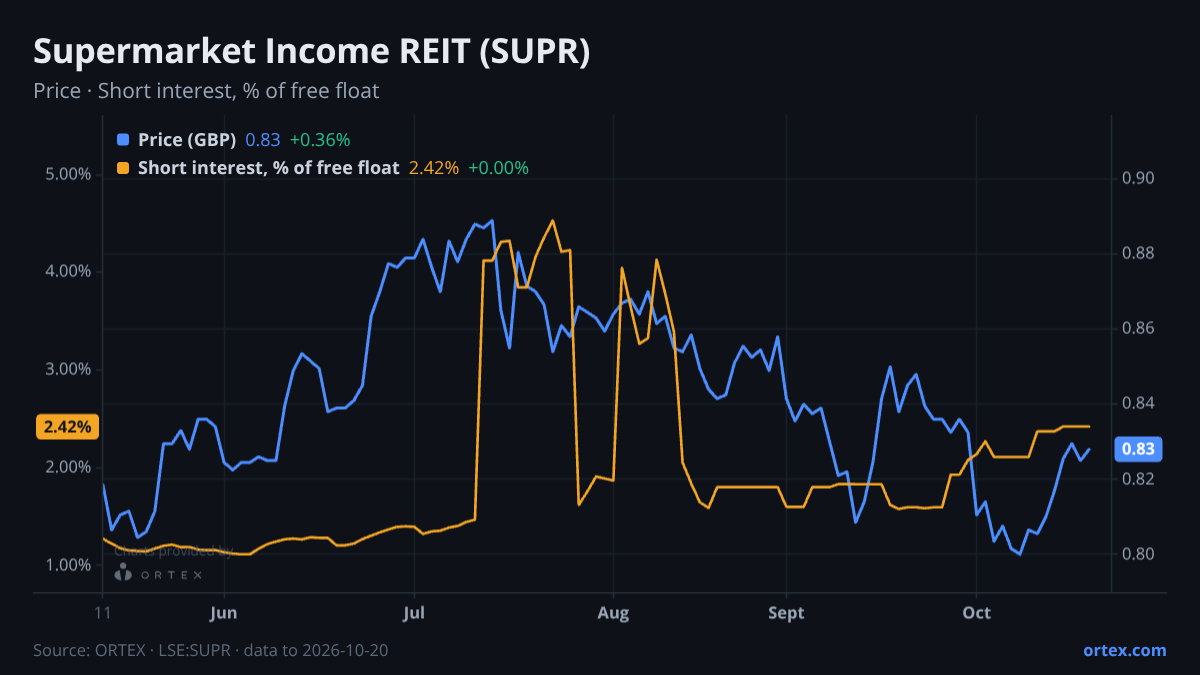
Task: Click the orange Short interest legend swatch
Action: [123, 168]
